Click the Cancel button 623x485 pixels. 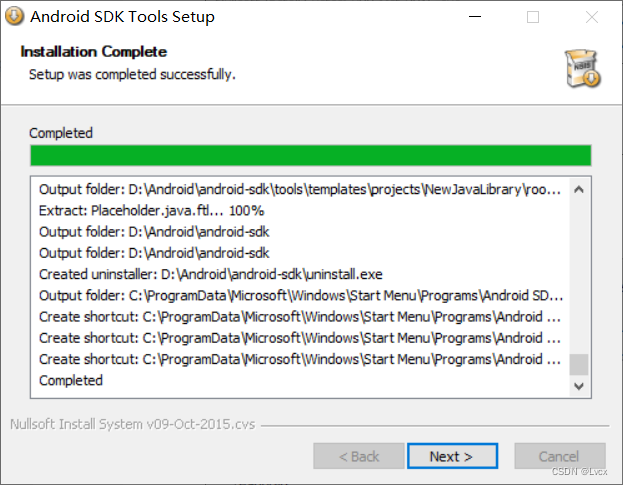[x=559, y=456]
